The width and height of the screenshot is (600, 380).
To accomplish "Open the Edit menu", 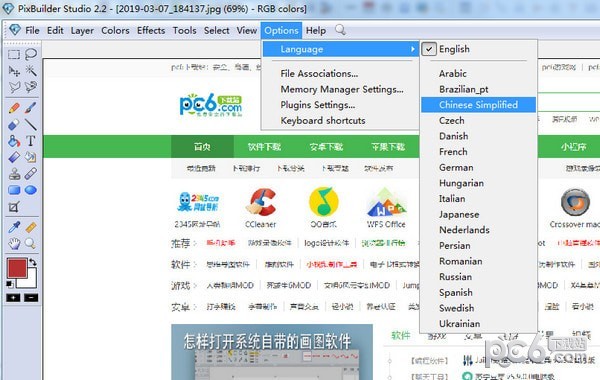I will tap(55, 30).
